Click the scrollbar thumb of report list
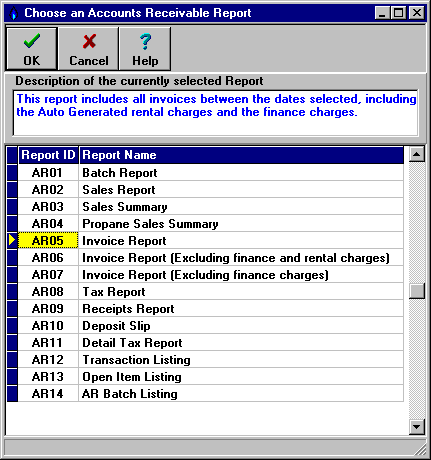Screen dimensions: 431x460 tap(417, 291)
